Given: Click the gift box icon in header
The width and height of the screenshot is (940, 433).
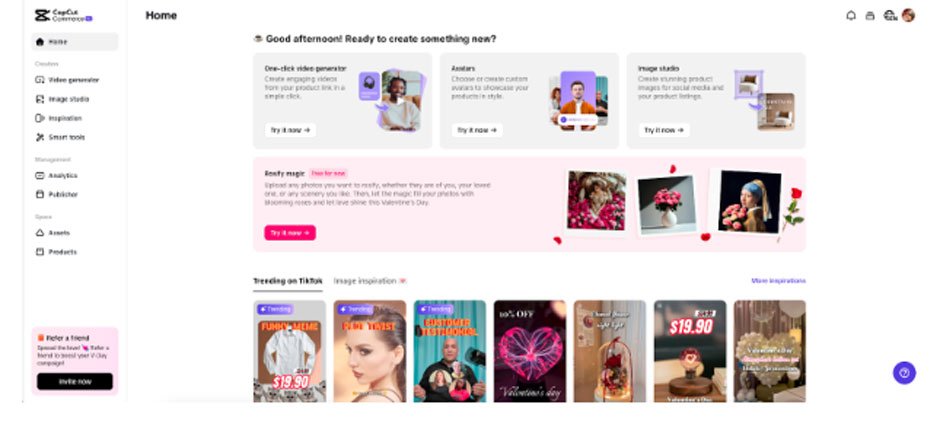Looking at the screenshot, I should tap(870, 16).
